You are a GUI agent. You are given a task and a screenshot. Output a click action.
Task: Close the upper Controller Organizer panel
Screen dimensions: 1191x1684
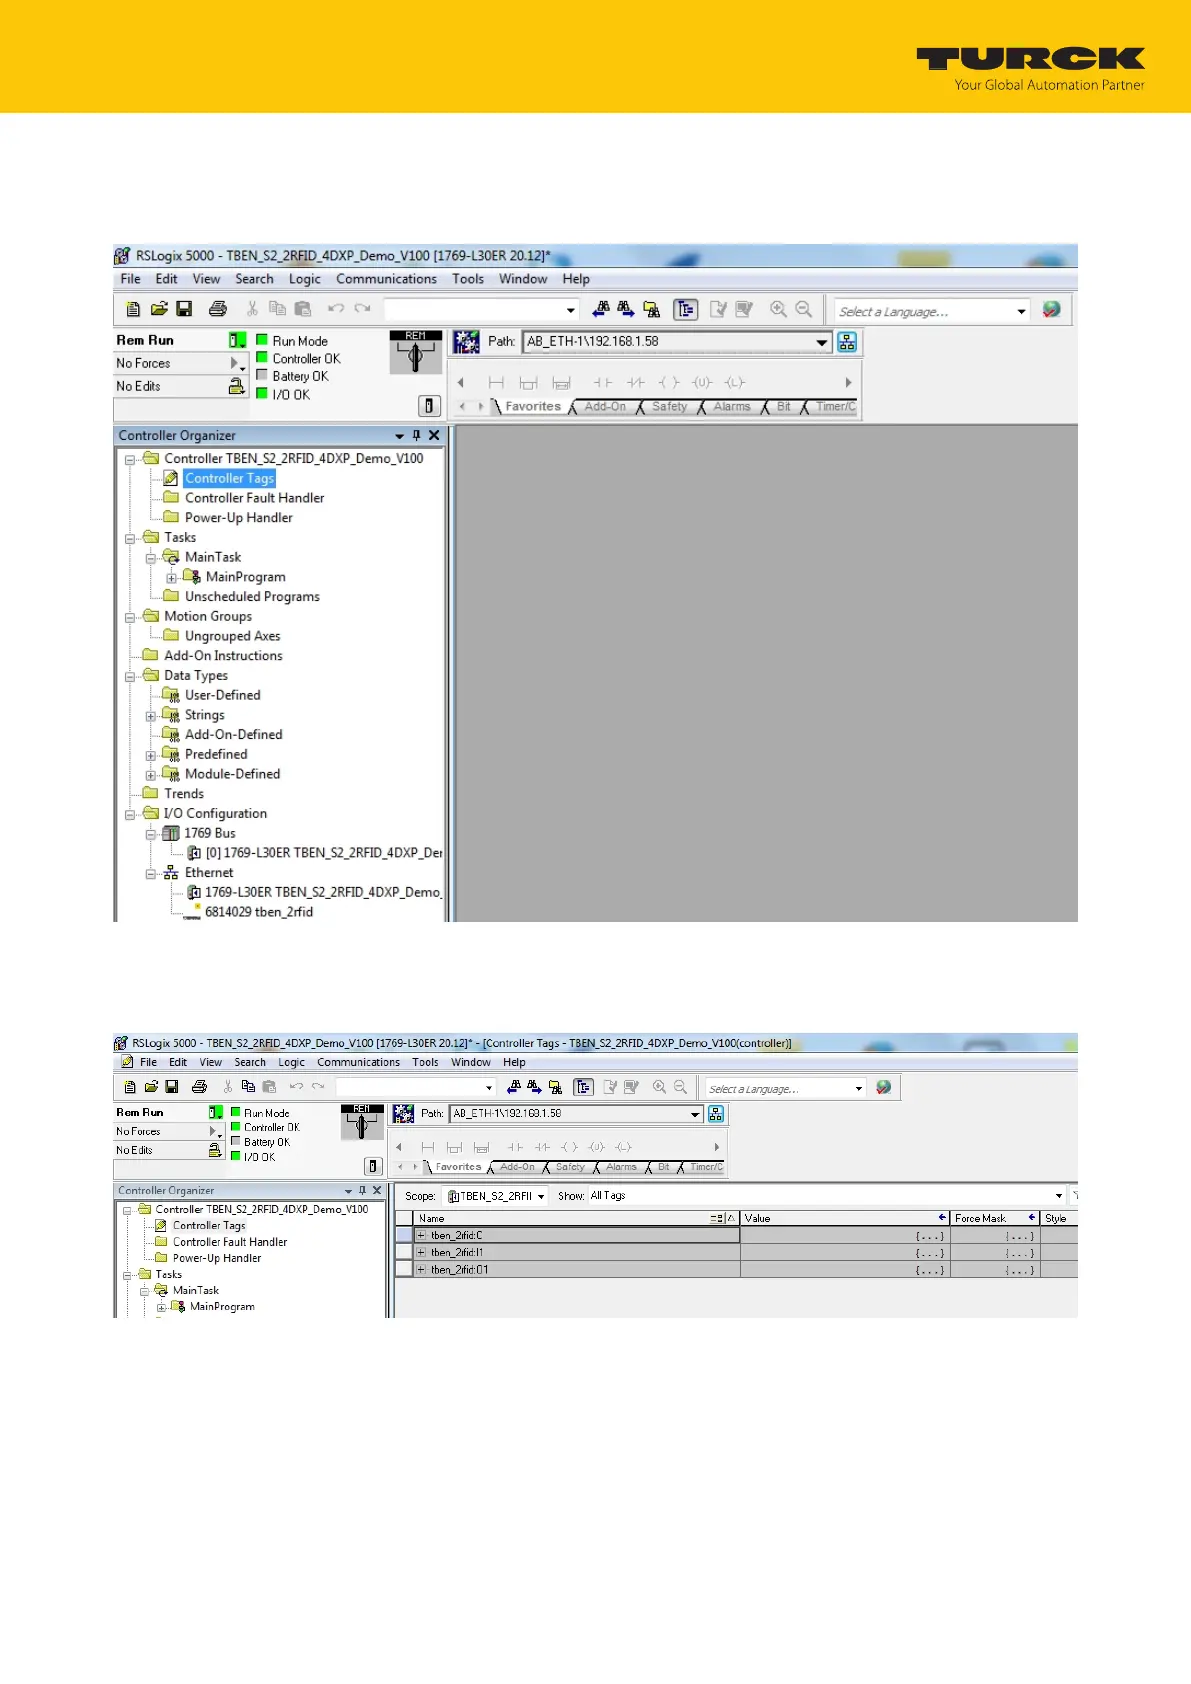(x=434, y=436)
